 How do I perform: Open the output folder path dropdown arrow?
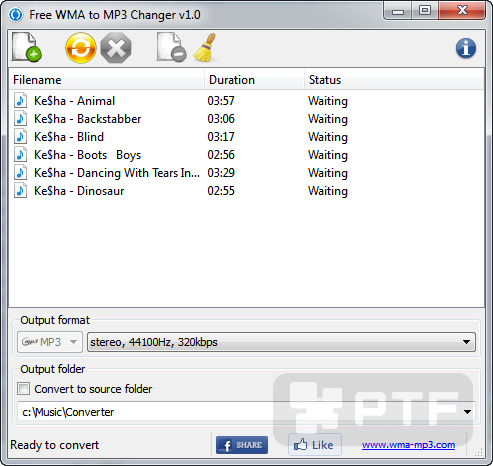click(x=467, y=412)
